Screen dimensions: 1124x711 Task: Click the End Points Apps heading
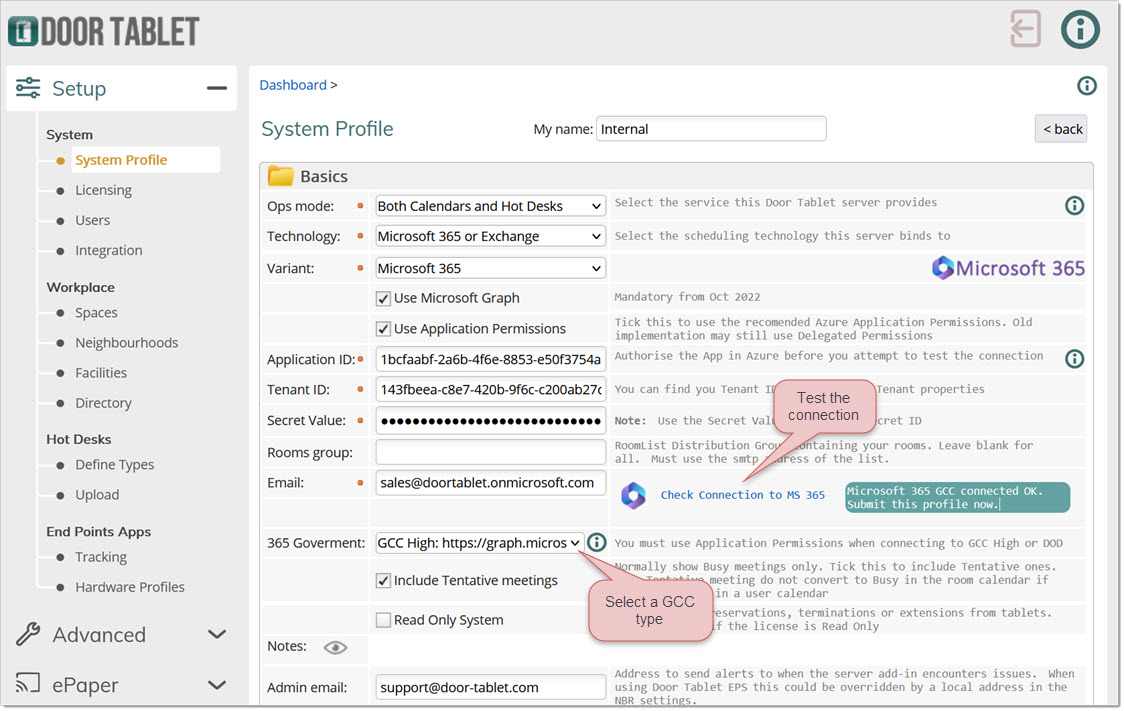coord(99,532)
